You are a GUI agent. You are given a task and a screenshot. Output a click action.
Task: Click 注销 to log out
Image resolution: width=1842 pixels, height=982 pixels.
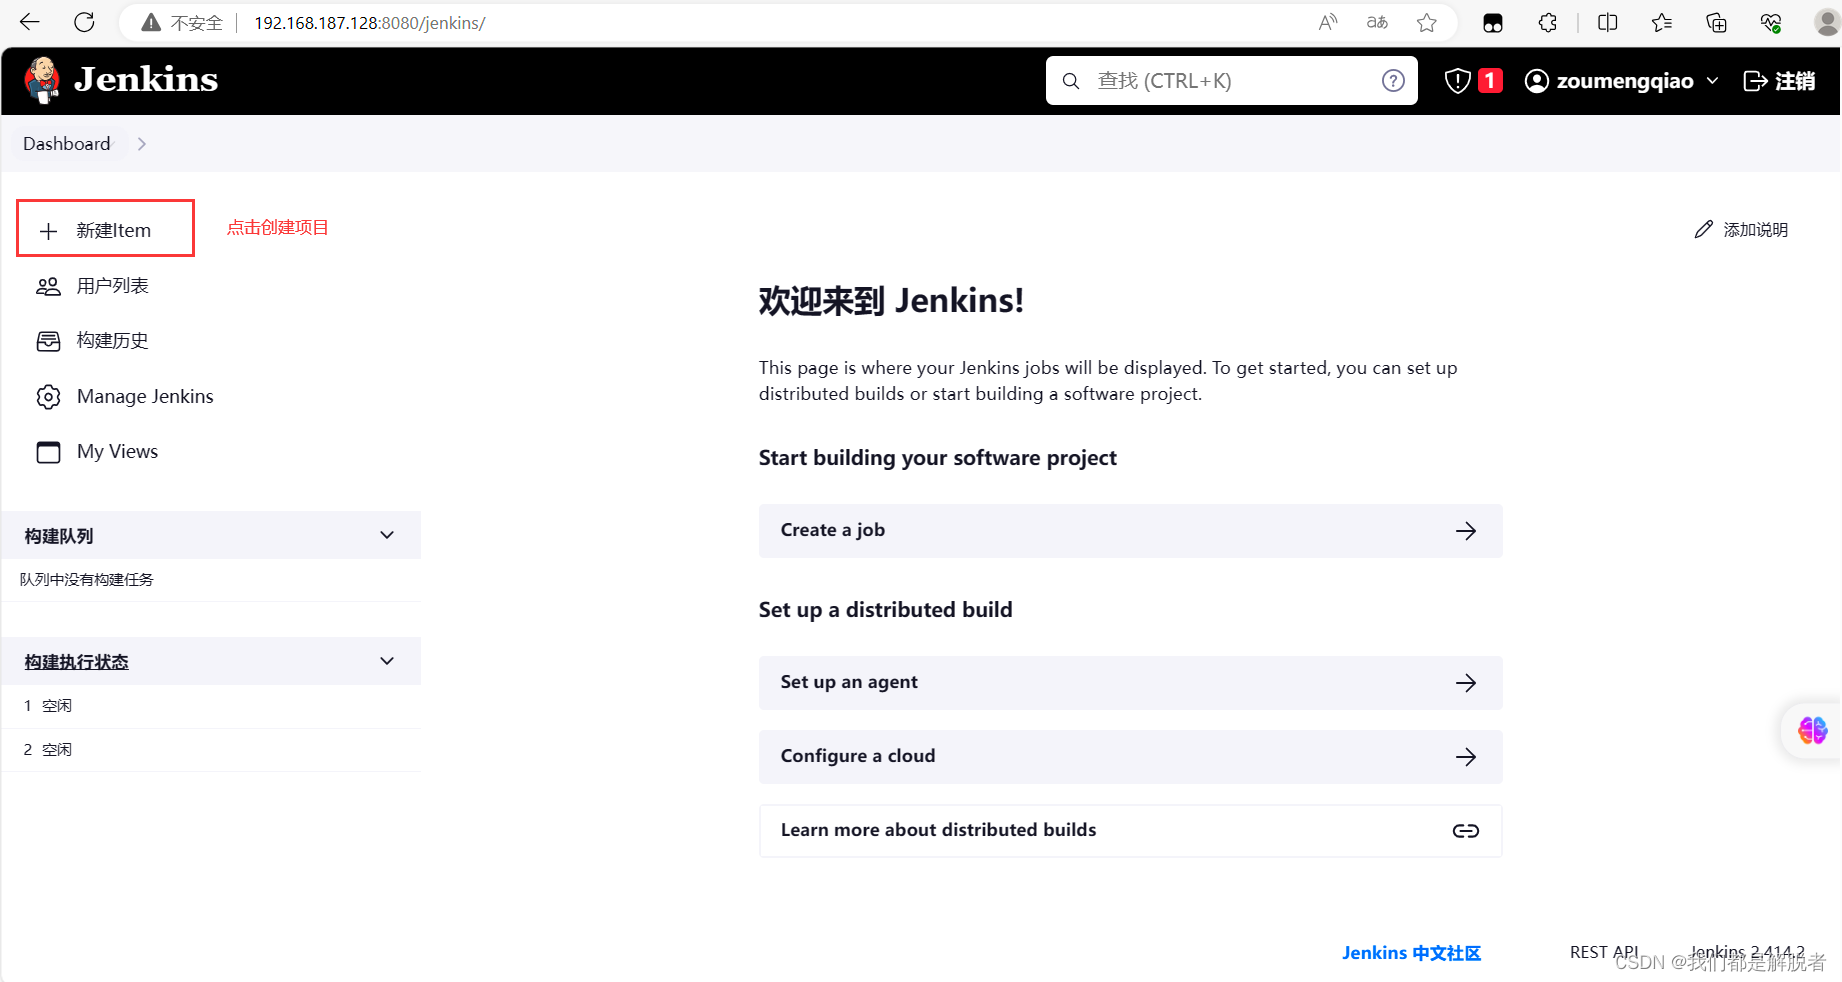[1779, 80]
